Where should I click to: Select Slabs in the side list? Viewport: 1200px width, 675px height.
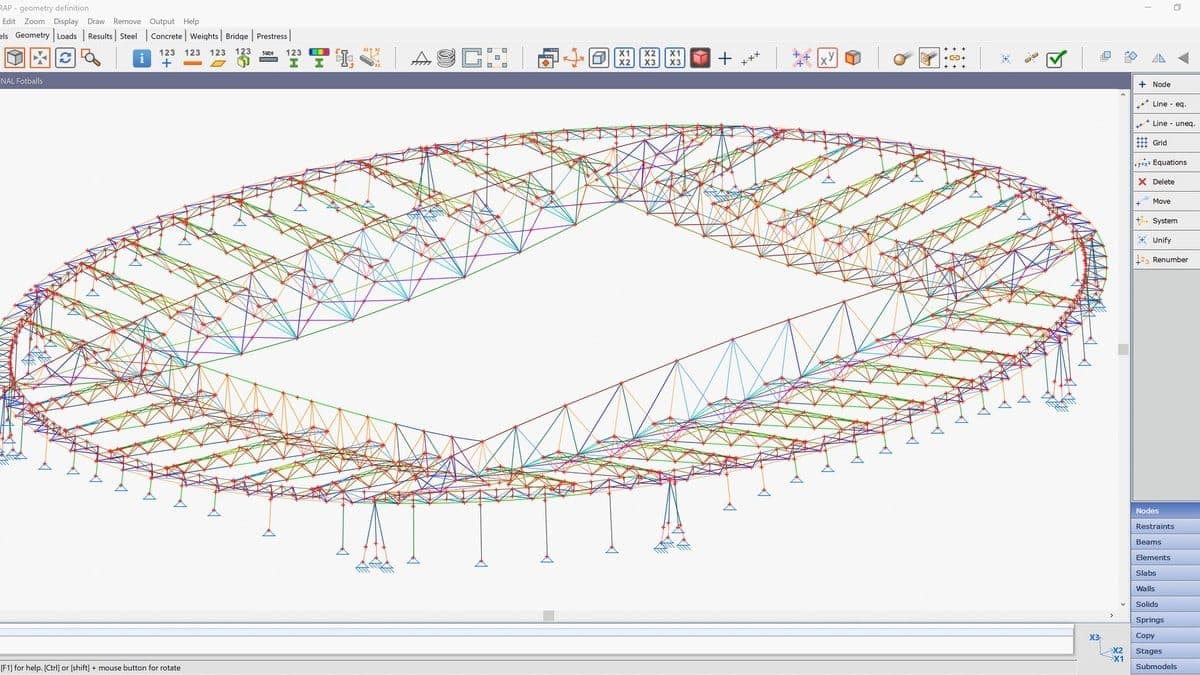click(x=1165, y=573)
